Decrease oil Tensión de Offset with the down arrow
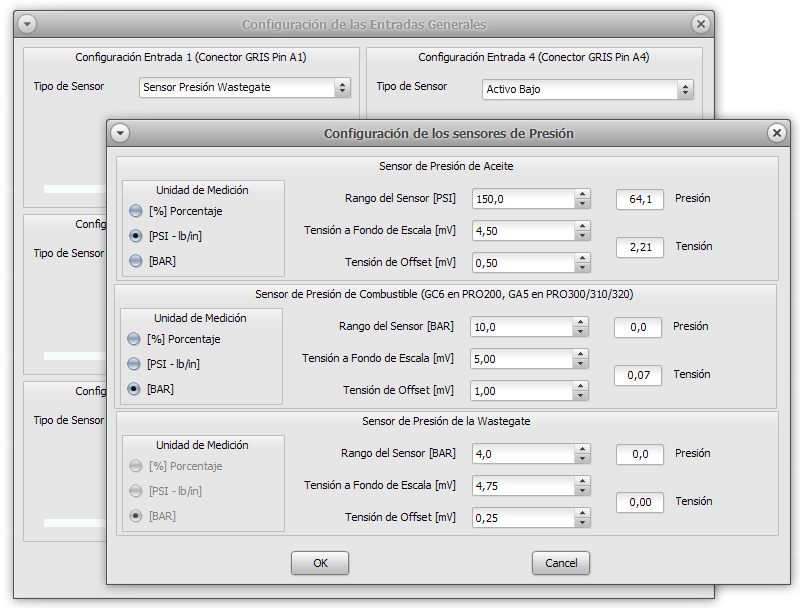 click(x=582, y=267)
